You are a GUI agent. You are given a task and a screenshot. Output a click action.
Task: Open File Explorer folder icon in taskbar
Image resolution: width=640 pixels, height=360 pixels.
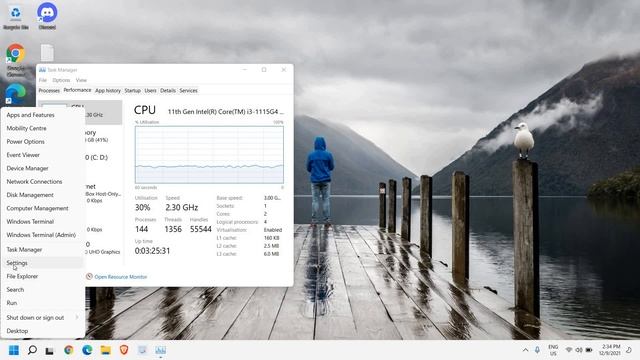(106, 350)
